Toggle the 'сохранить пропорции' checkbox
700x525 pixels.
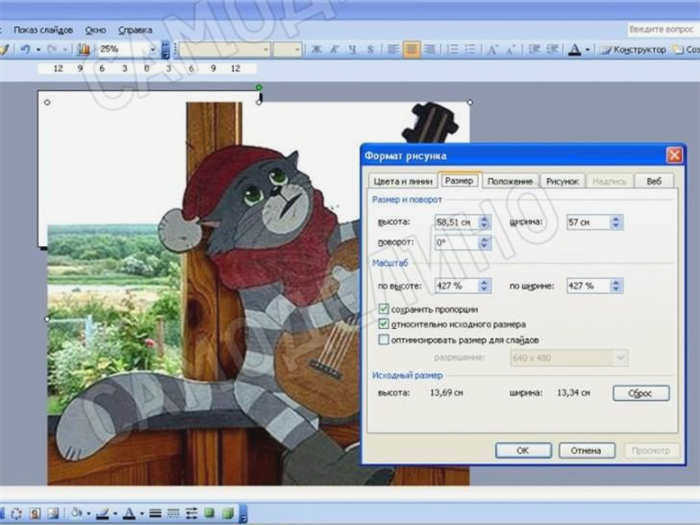click(383, 309)
